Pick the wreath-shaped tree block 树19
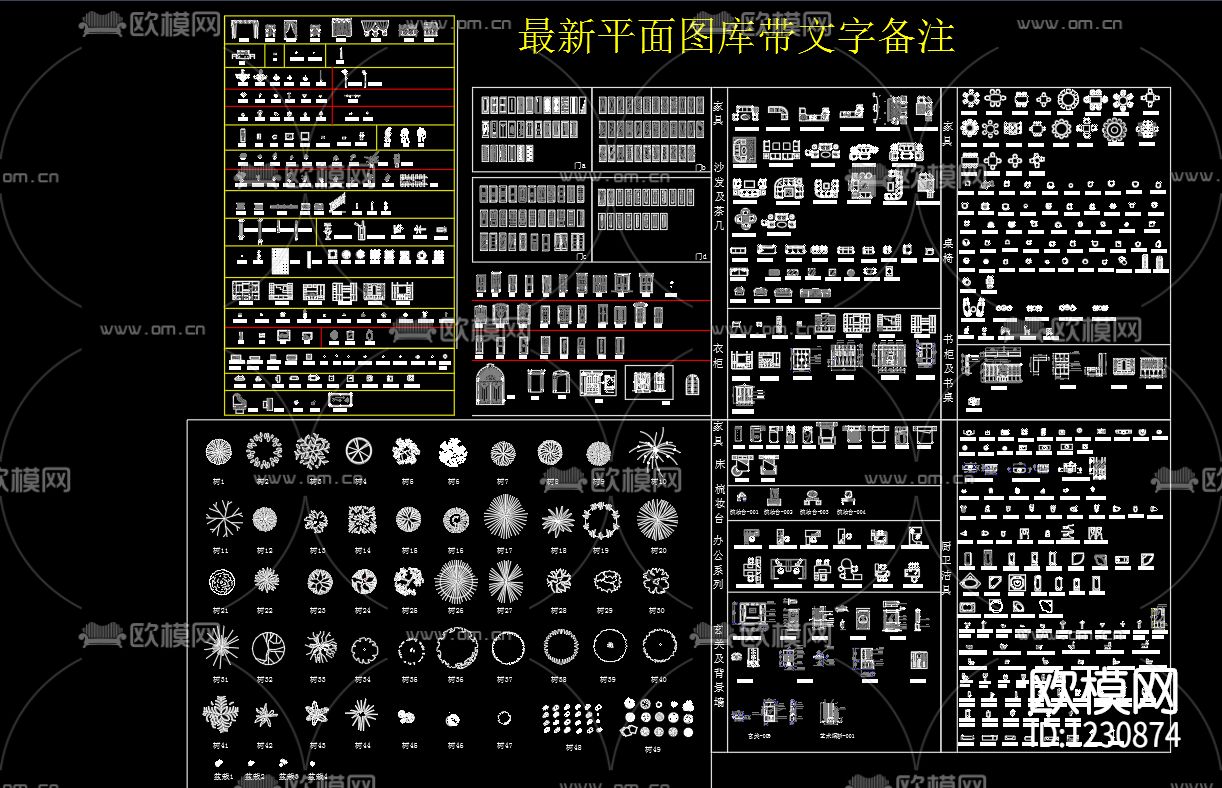Image resolution: width=1222 pixels, height=788 pixels. click(602, 520)
